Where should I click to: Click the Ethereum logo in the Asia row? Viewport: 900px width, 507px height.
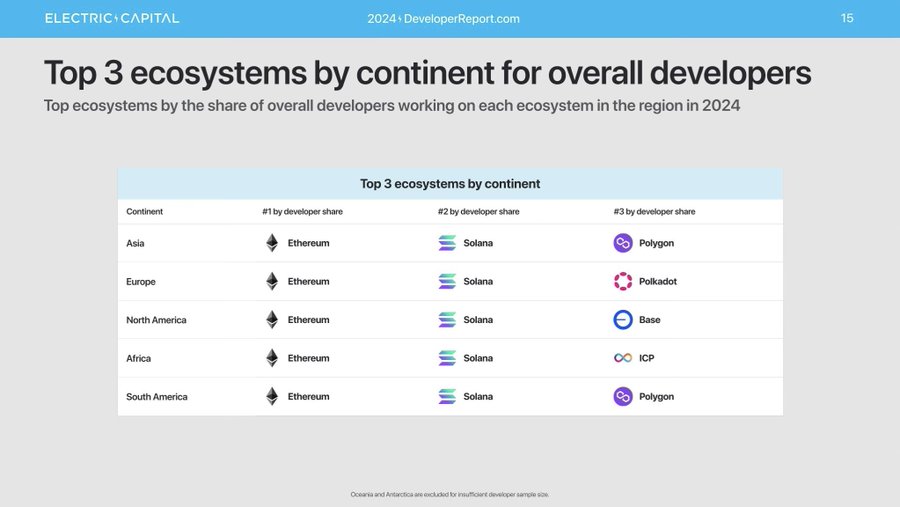point(272,243)
